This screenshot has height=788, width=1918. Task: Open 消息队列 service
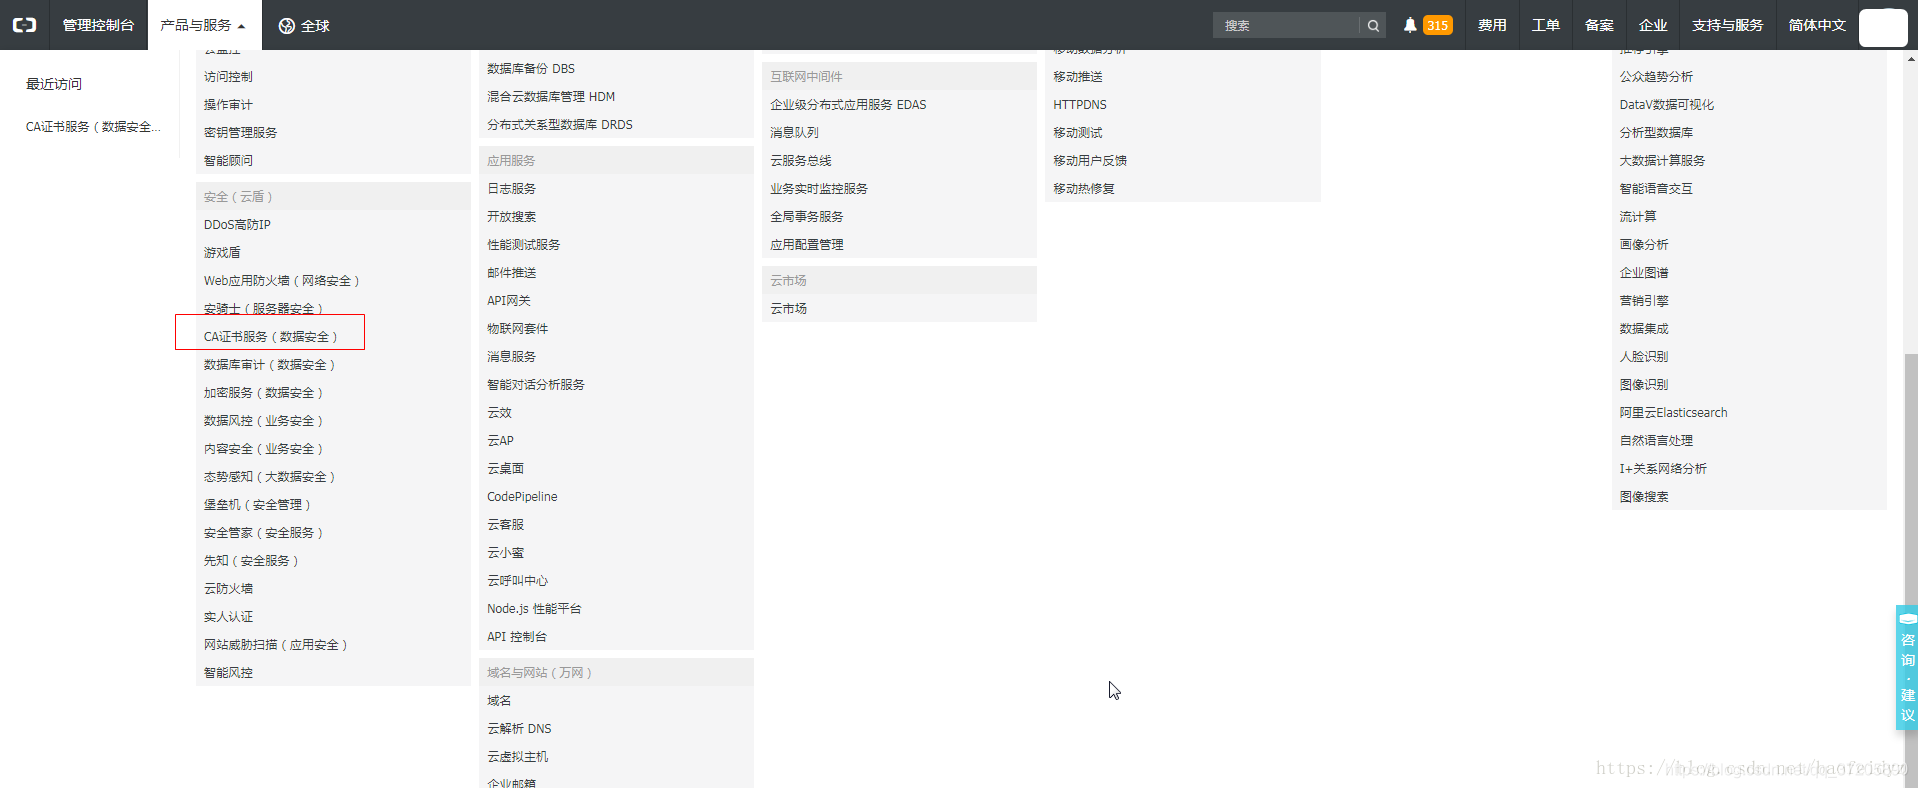point(794,133)
